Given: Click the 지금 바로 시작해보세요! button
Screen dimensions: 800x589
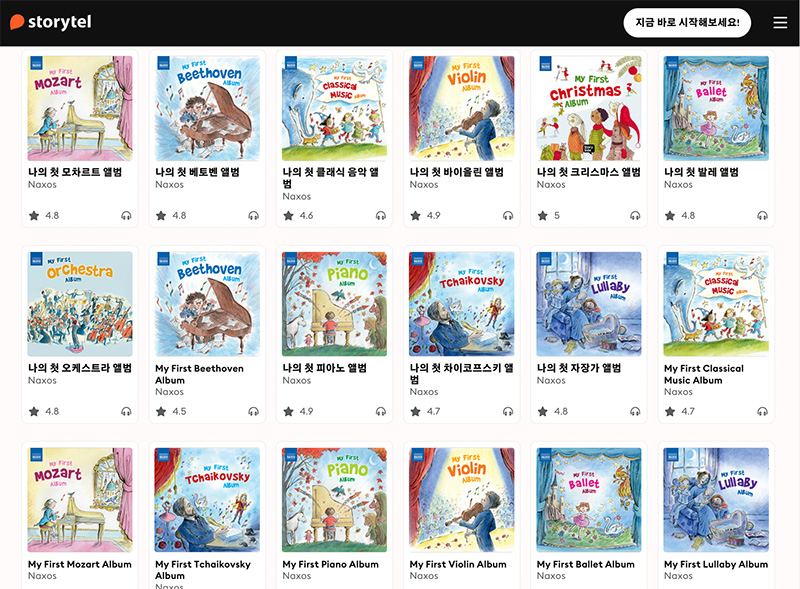Looking at the screenshot, I should [687, 22].
